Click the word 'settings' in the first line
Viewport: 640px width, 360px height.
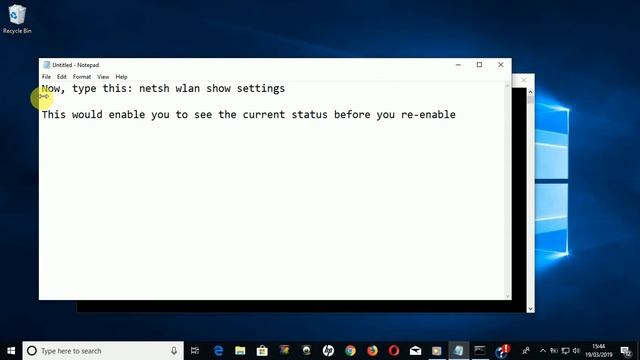[261, 89]
